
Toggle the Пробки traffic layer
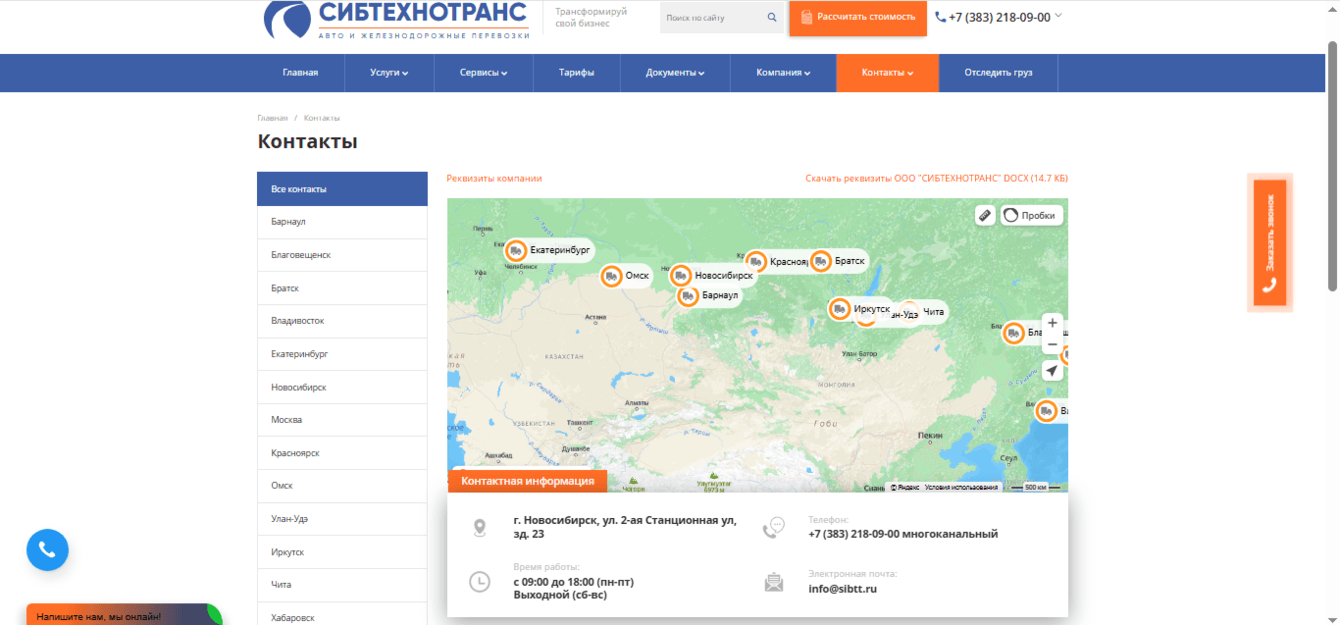(x=1031, y=215)
